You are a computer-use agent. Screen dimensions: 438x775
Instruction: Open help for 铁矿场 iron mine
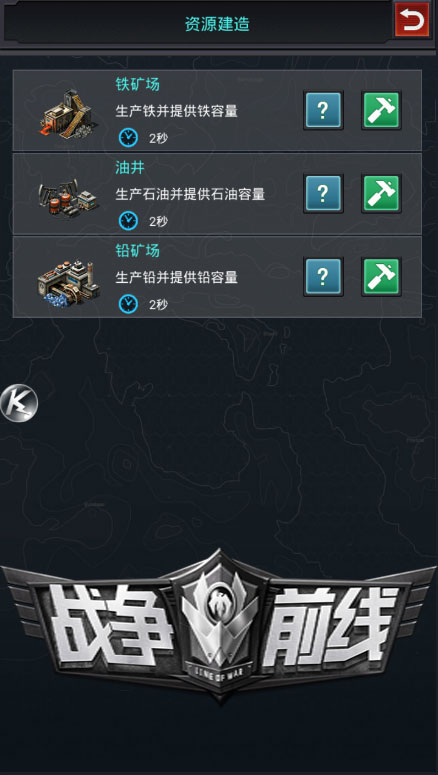[x=323, y=111]
